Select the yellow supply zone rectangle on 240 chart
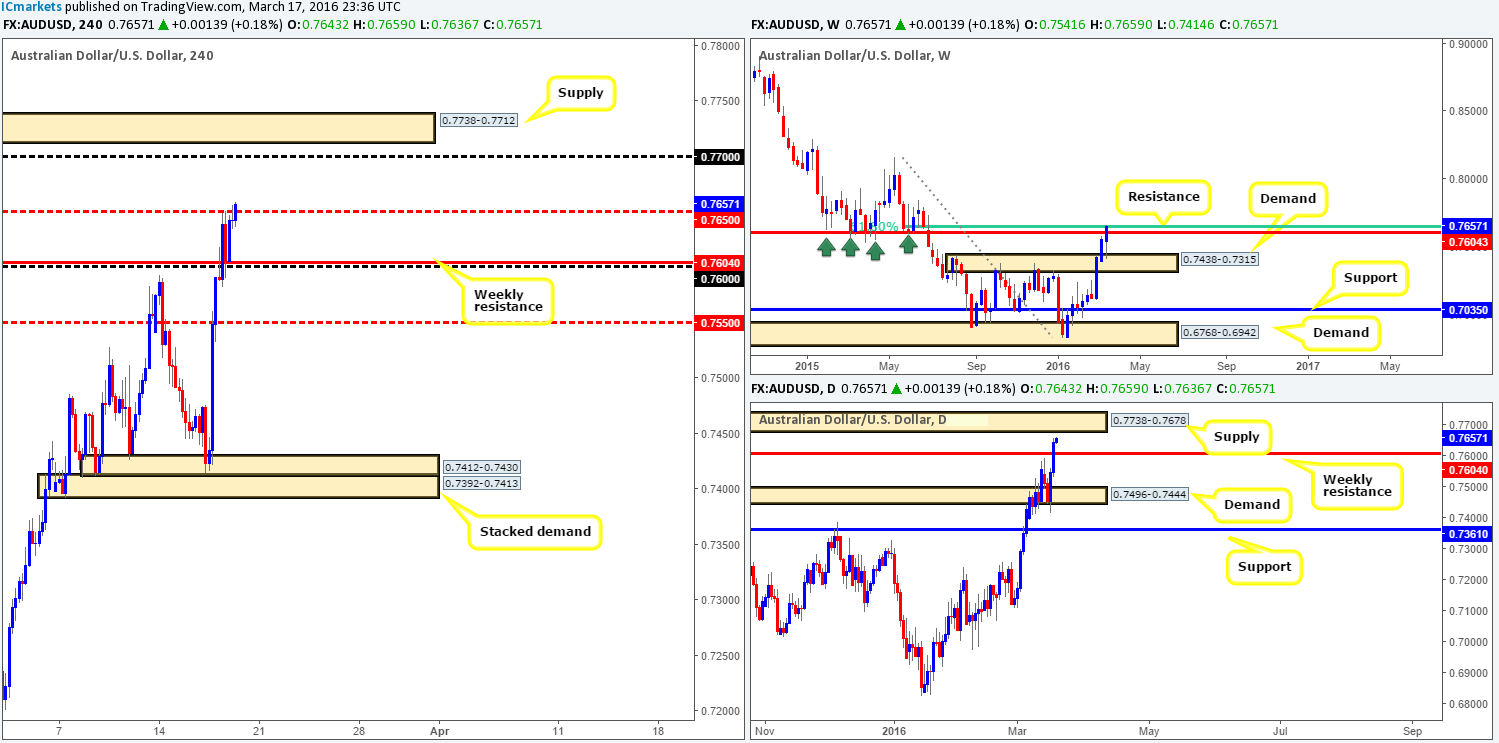 click(x=218, y=127)
